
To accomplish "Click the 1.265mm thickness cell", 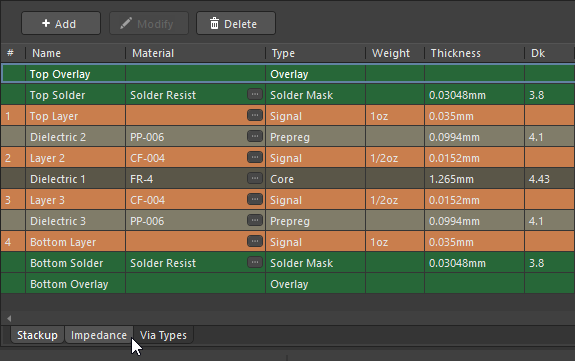I will 475,179.
